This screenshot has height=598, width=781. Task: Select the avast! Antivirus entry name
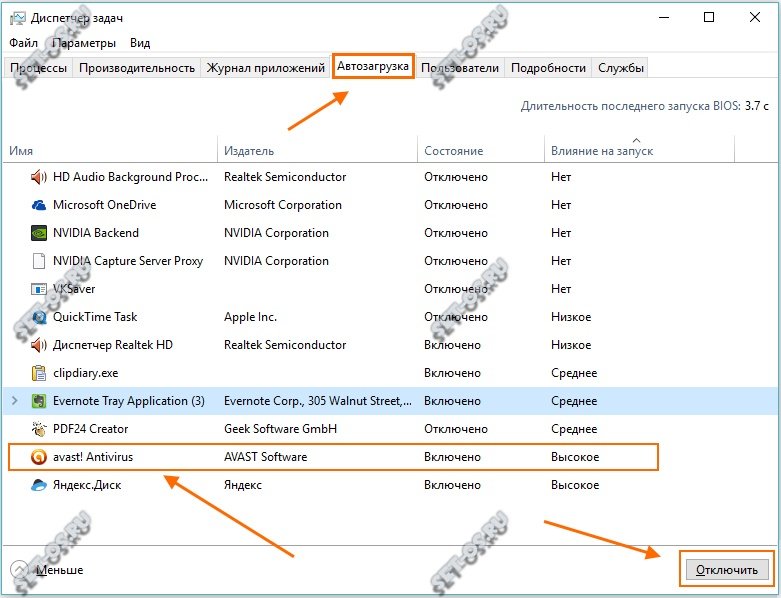coord(93,457)
